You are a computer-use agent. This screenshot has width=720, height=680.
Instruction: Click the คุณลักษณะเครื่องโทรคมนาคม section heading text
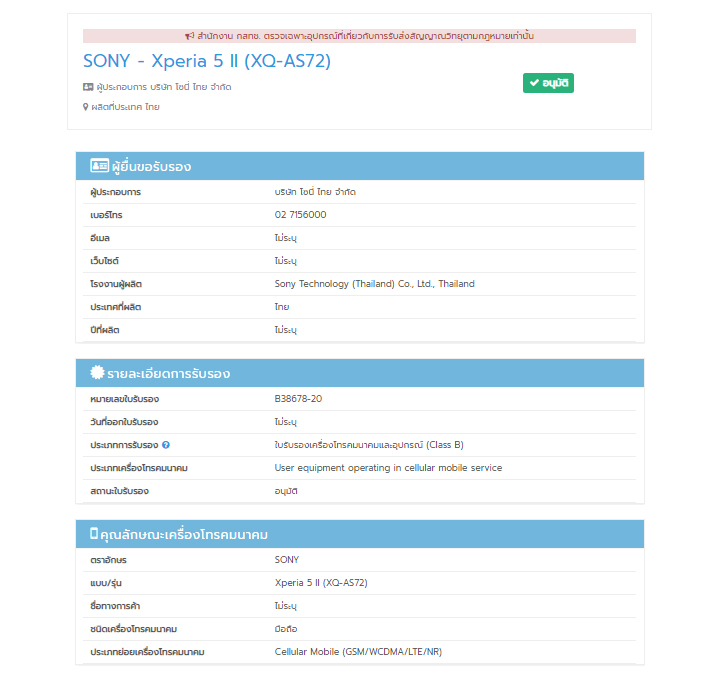click(184, 534)
